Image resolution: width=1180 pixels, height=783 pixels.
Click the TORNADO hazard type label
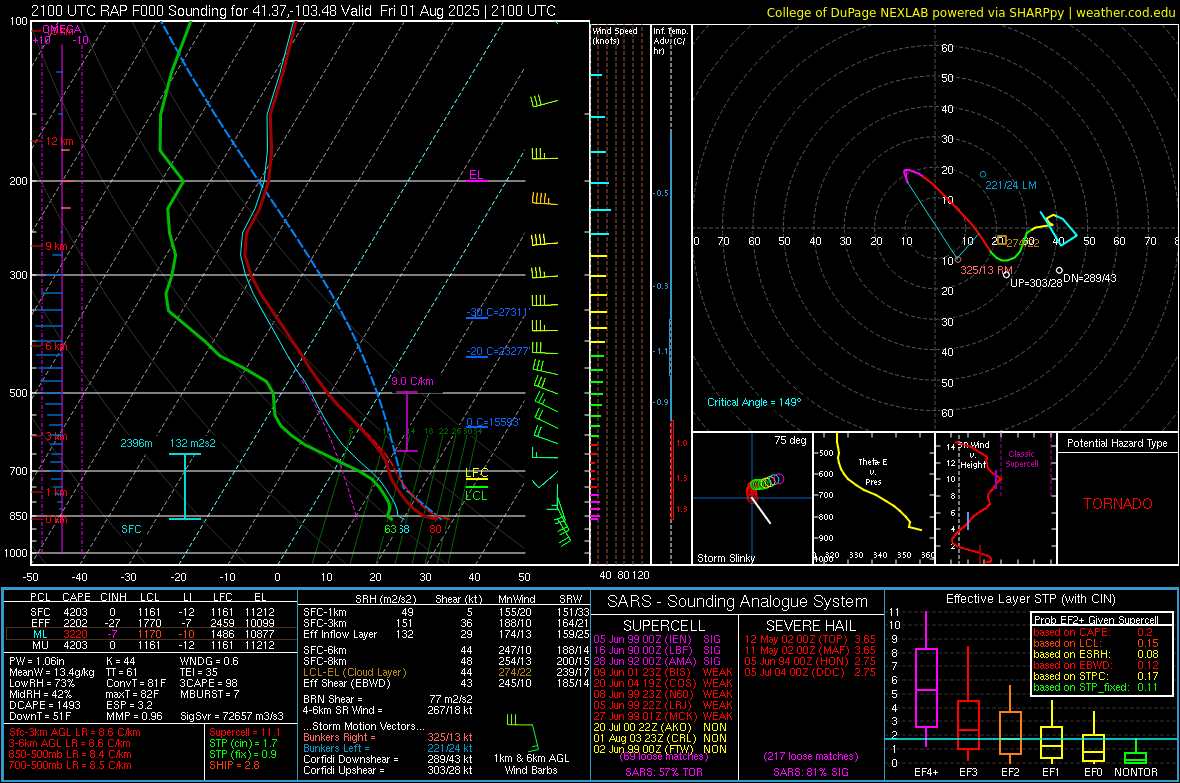(1118, 504)
